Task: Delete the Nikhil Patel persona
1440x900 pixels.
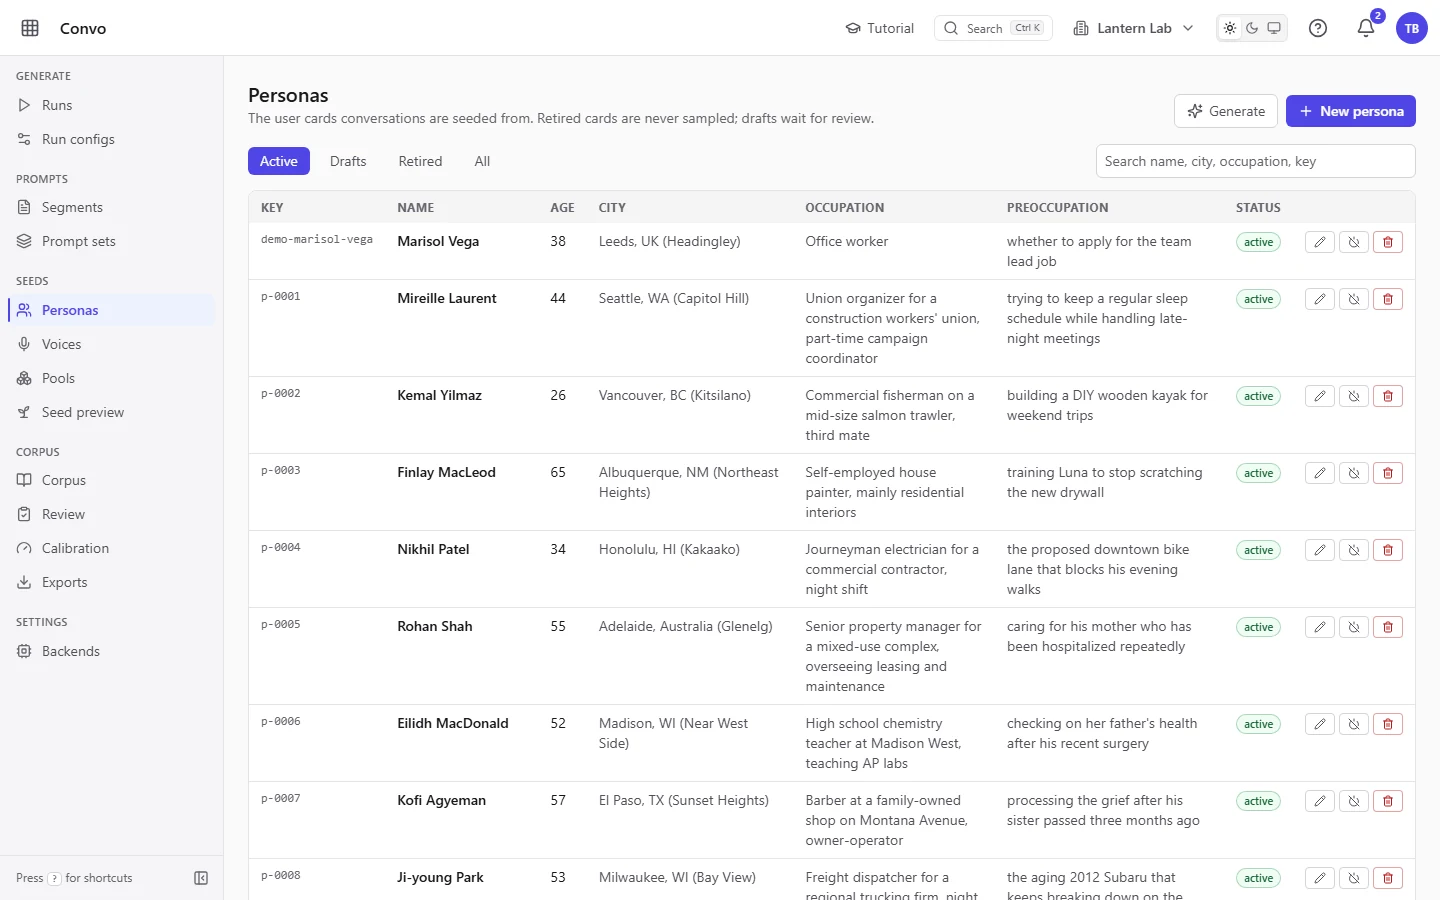Action: (x=1388, y=550)
